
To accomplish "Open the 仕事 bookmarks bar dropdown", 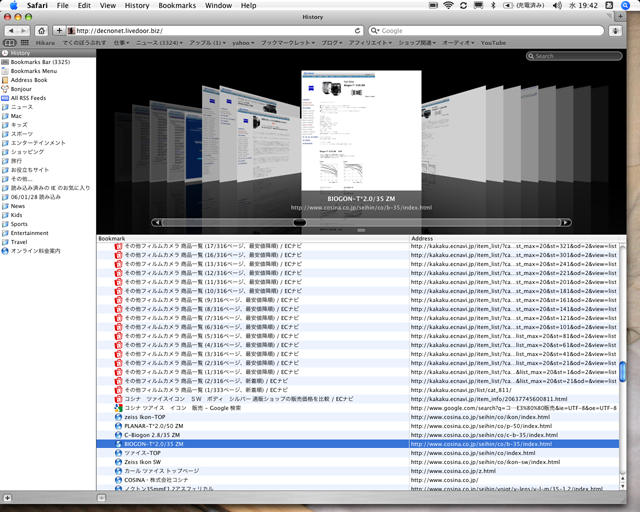I will pyautogui.click(x=121, y=42).
